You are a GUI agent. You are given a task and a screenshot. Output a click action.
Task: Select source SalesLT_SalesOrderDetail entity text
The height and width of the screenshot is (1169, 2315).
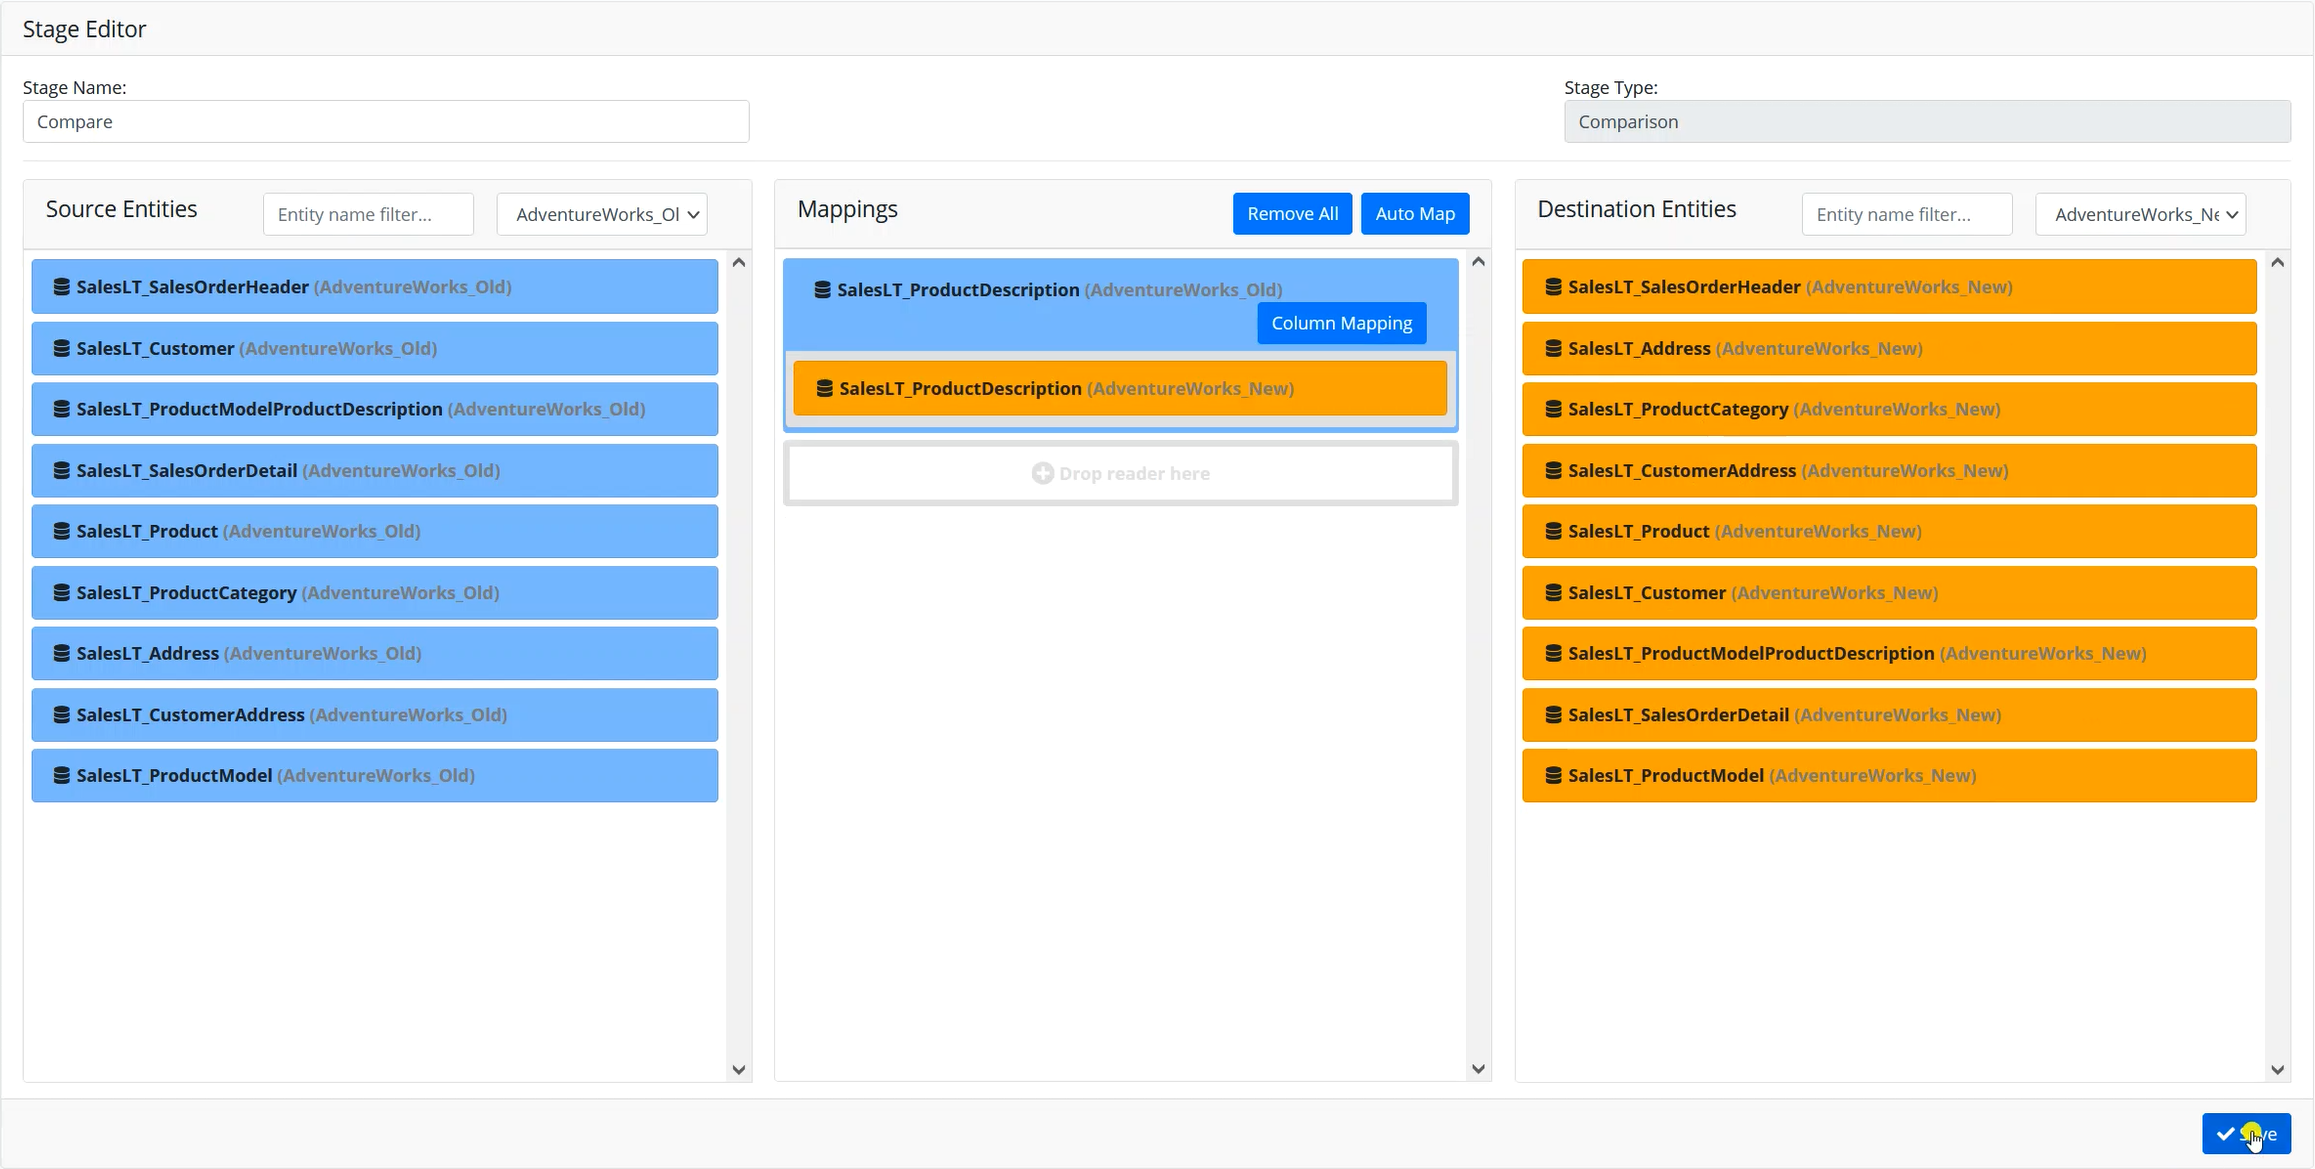click(x=288, y=470)
